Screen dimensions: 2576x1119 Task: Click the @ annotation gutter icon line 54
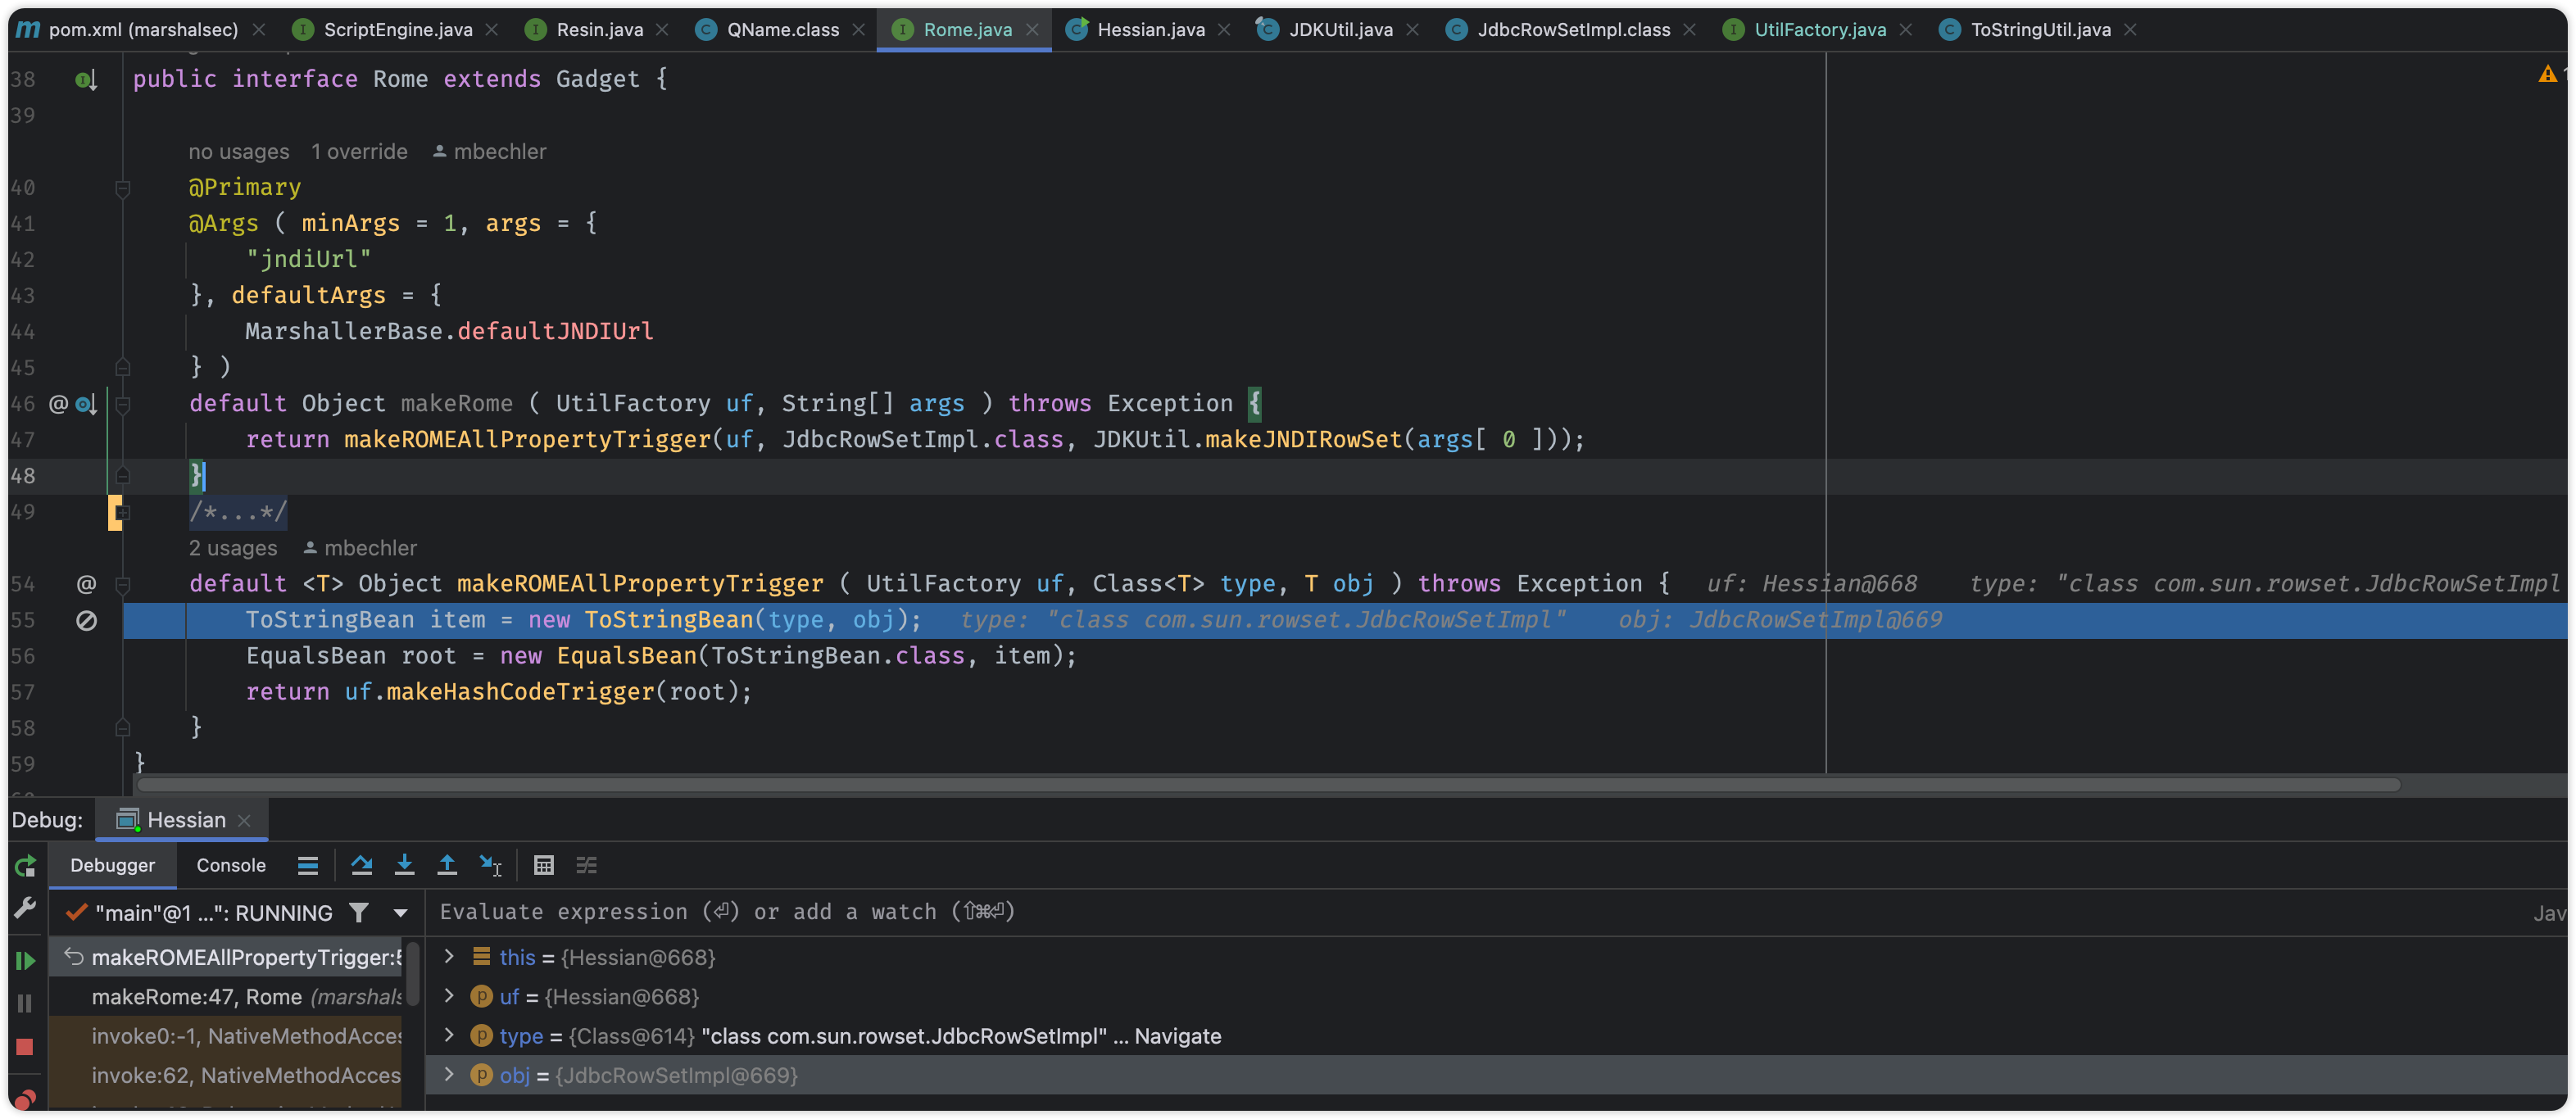[86, 584]
